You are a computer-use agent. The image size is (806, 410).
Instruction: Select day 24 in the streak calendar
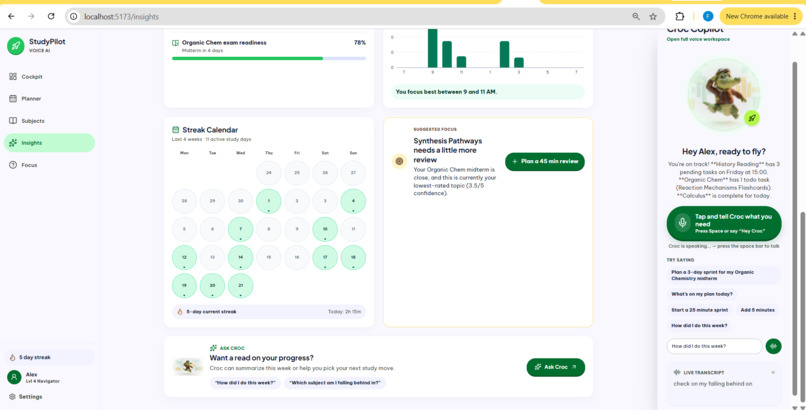(x=268, y=173)
